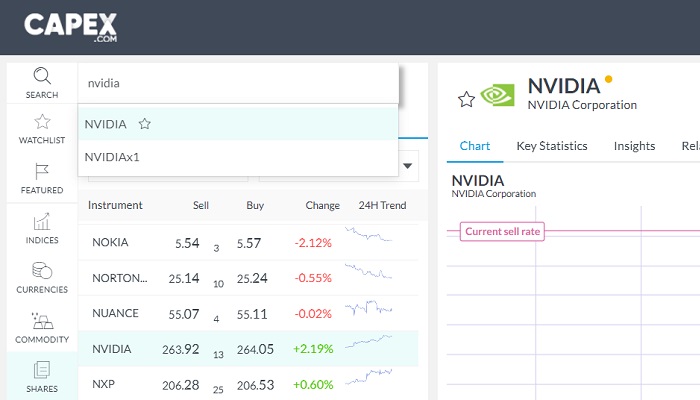Click NOKIA change value -2.12%
The width and height of the screenshot is (700, 400).
(313, 243)
